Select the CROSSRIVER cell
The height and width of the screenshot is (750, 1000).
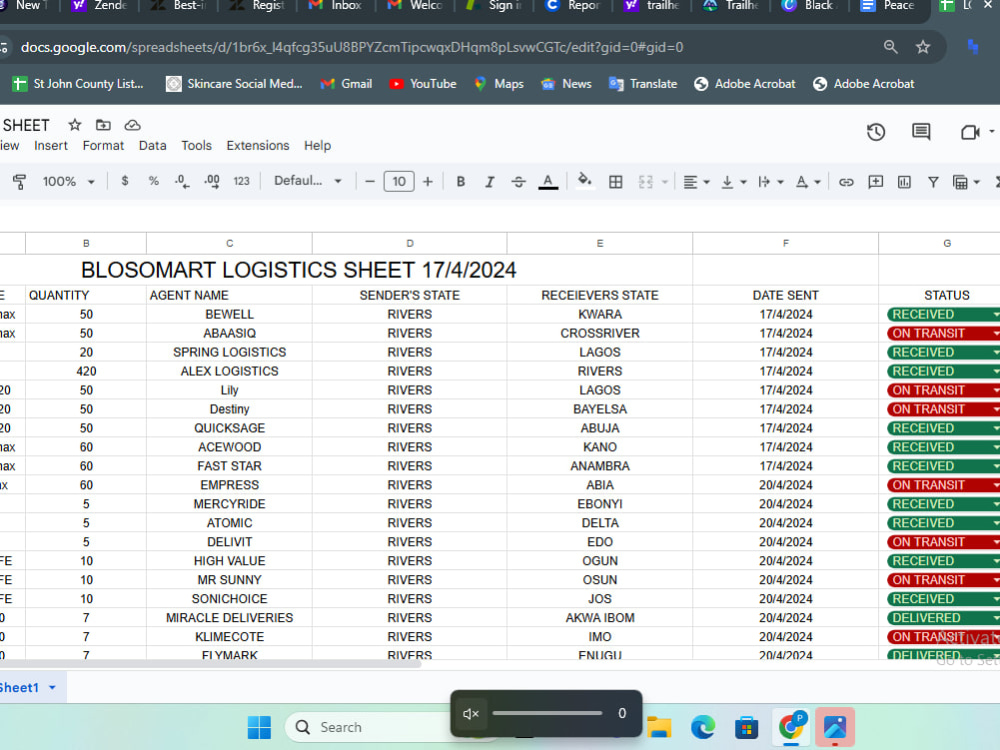(599, 333)
